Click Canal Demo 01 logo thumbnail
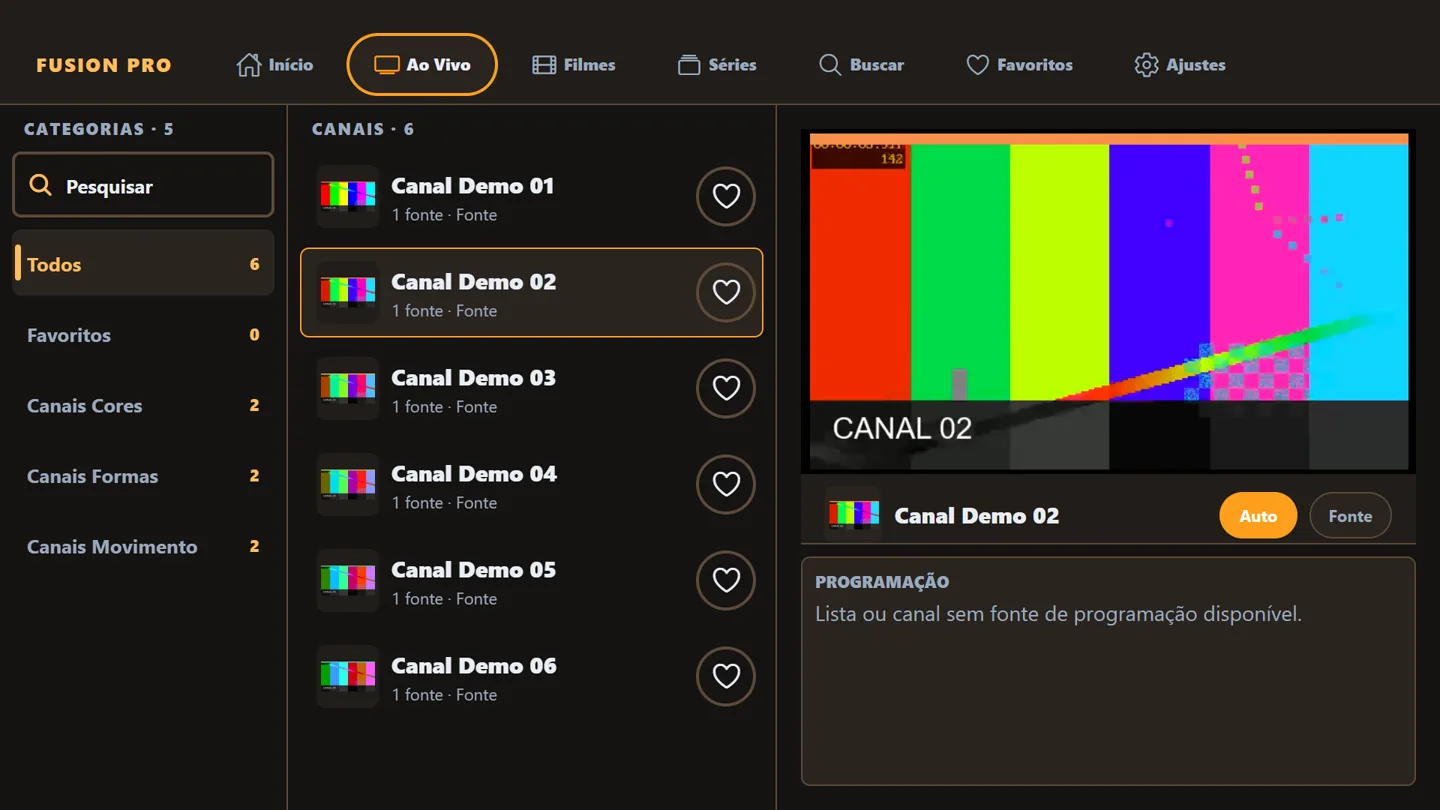1440x810 pixels. pos(348,196)
